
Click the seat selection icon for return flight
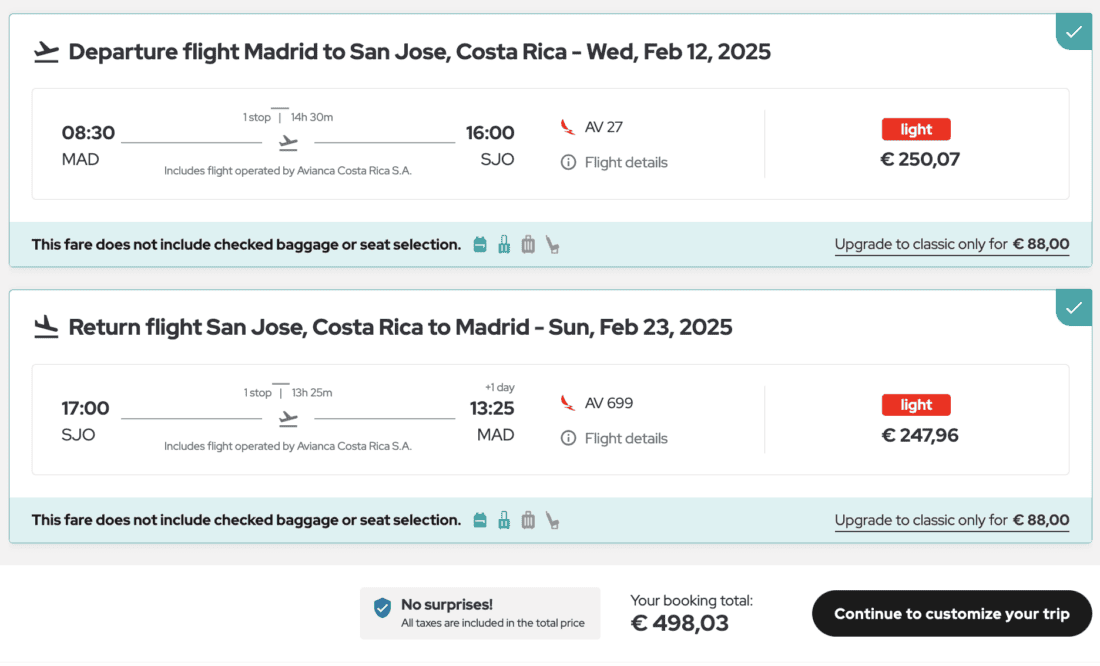click(552, 520)
